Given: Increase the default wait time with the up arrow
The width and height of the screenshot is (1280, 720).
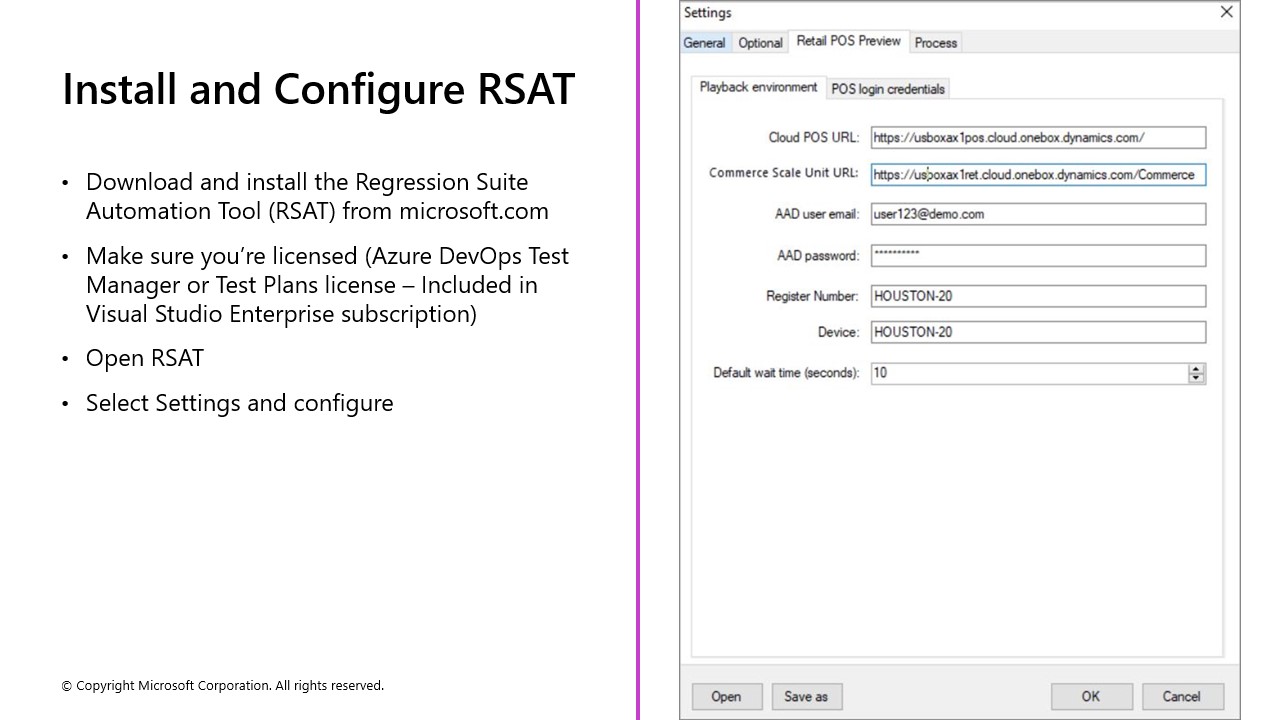Looking at the screenshot, I should pyautogui.click(x=1197, y=369).
